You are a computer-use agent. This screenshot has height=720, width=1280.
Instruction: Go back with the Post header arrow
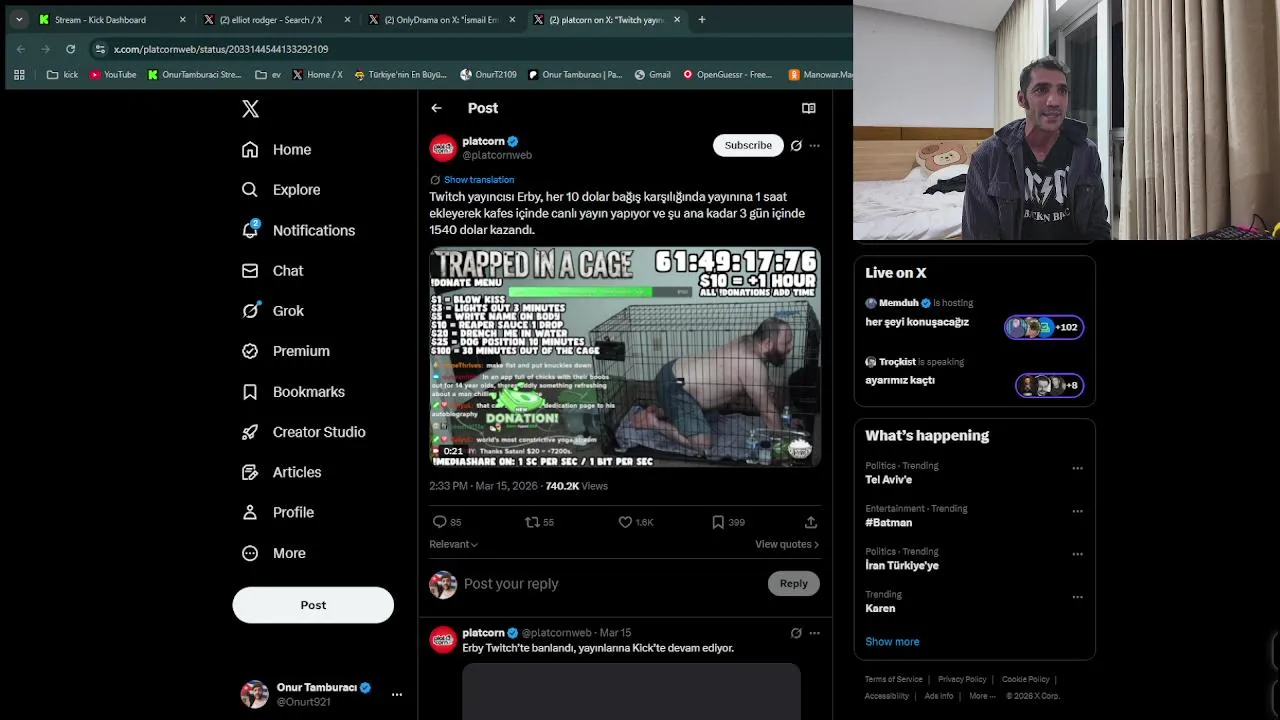[x=436, y=108]
